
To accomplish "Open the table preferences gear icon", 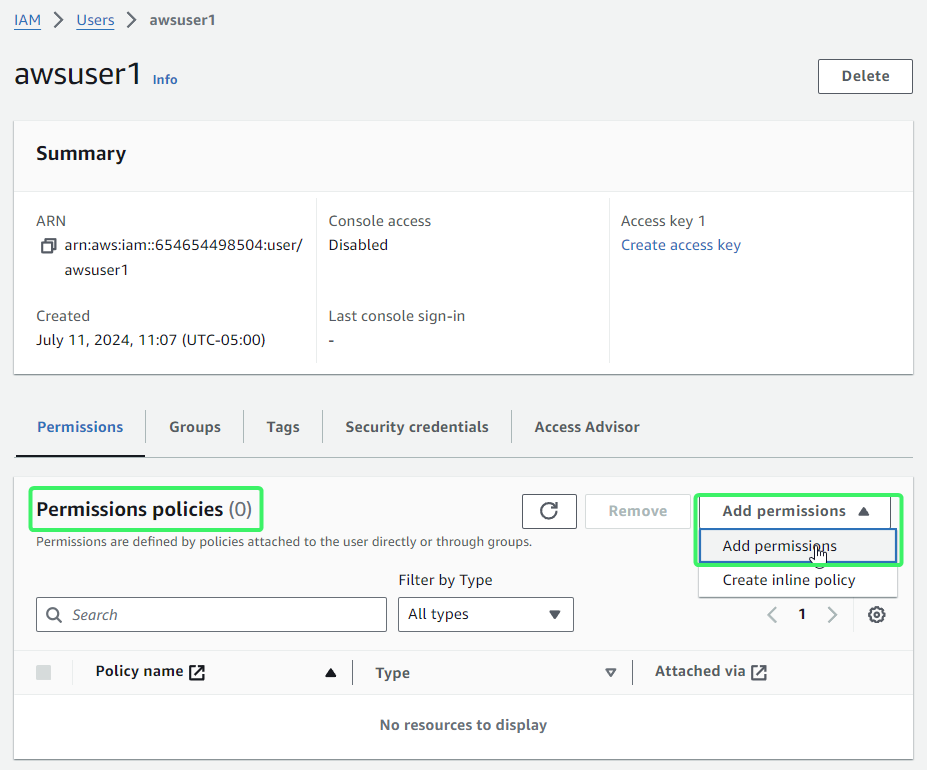I will tap(876, 614).
